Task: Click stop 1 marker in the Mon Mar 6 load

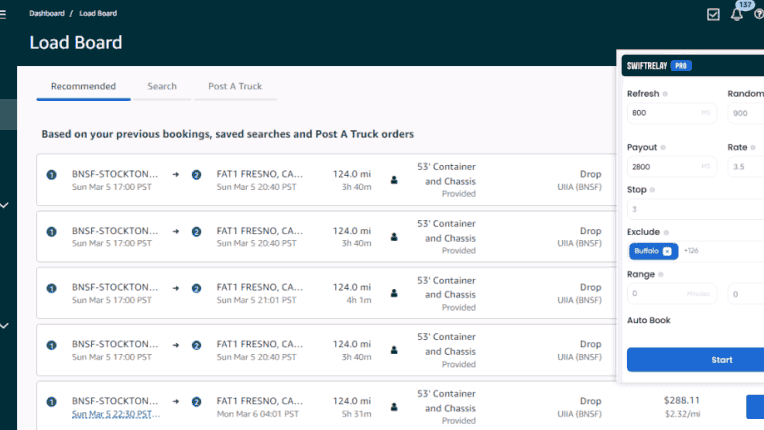Action: click(x=51, y=402)
